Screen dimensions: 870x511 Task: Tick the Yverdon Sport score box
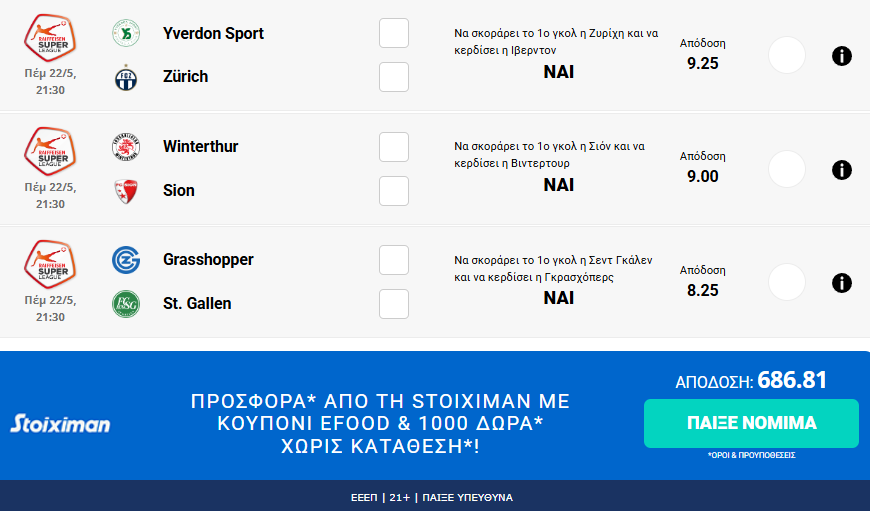coord(394,33)
